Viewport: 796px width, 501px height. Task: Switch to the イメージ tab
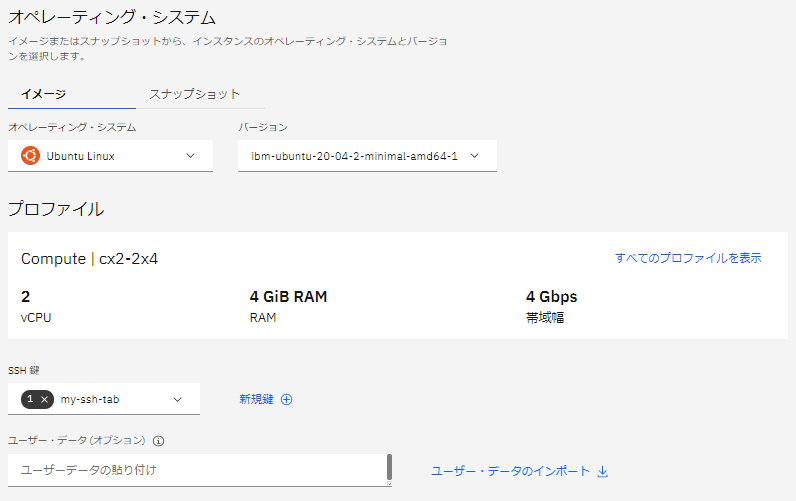pyautogui.click(x=43, y=94)
